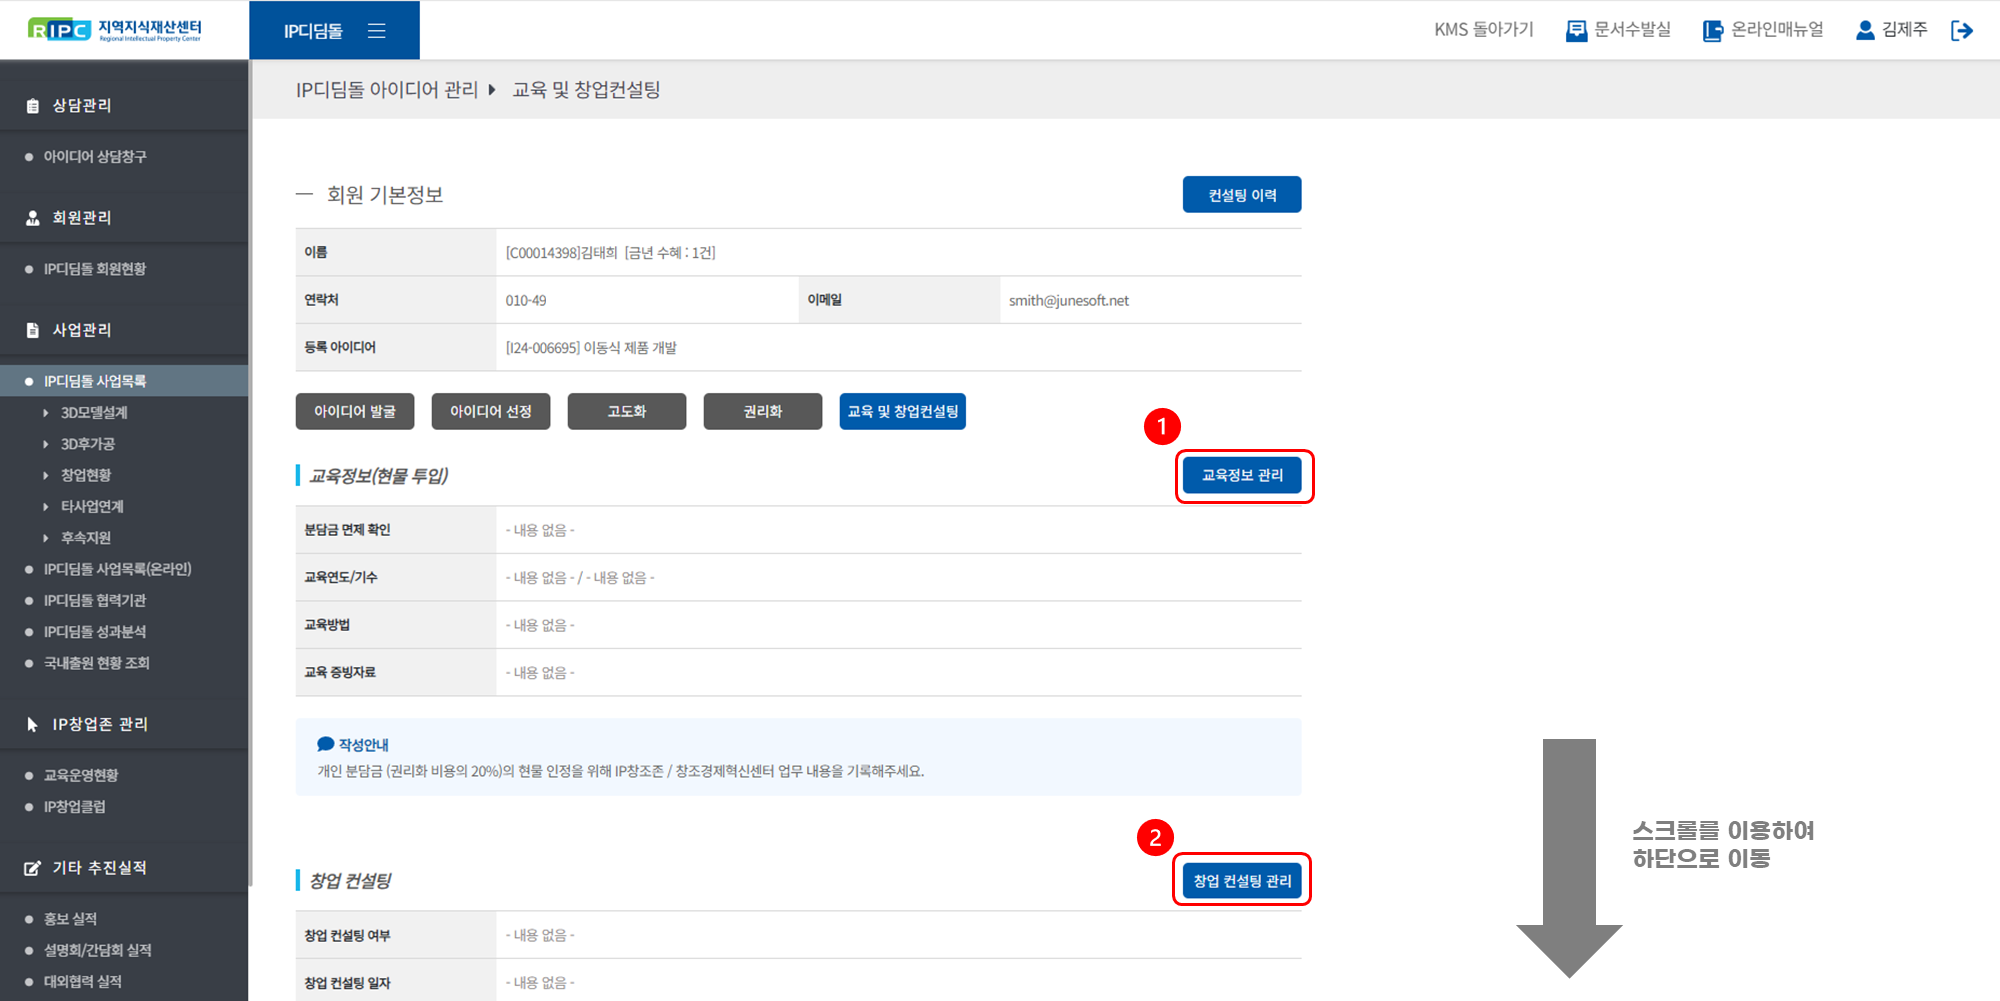Go to KMS 돌아가기 link
Screen dimensions: 2000x1001
click(x=1483, y=30)
